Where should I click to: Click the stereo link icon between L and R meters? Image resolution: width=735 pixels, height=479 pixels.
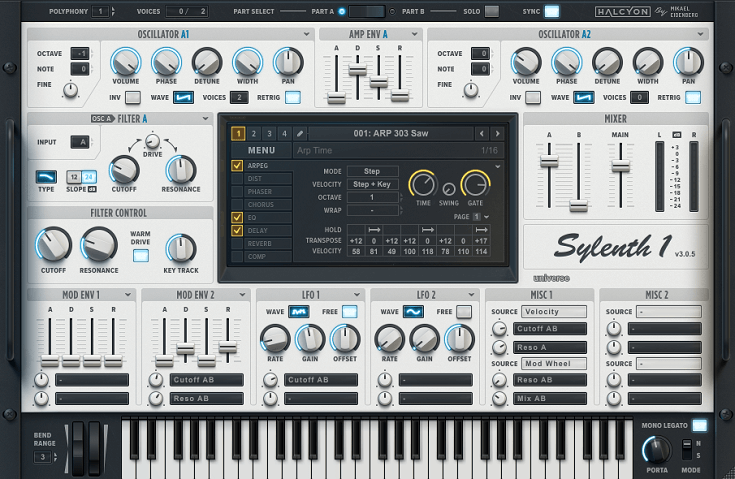[x=676, y=135]
